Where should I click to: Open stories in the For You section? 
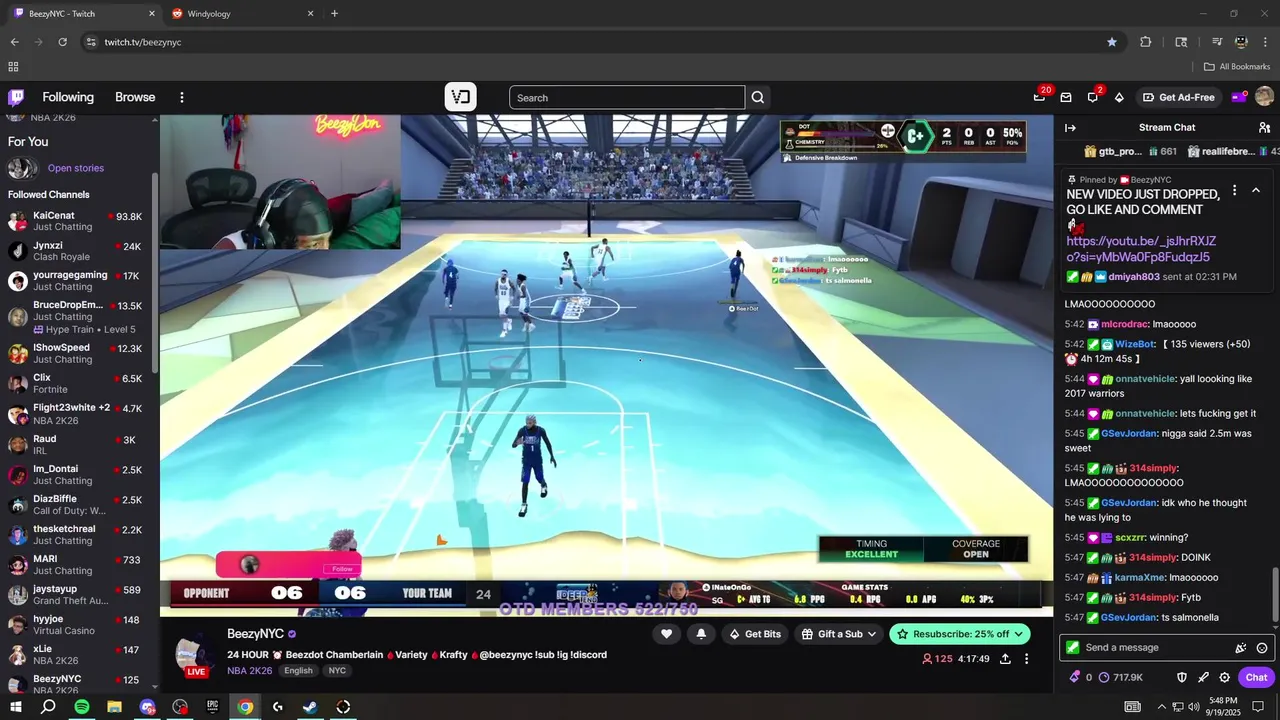(x=75, y=168)
